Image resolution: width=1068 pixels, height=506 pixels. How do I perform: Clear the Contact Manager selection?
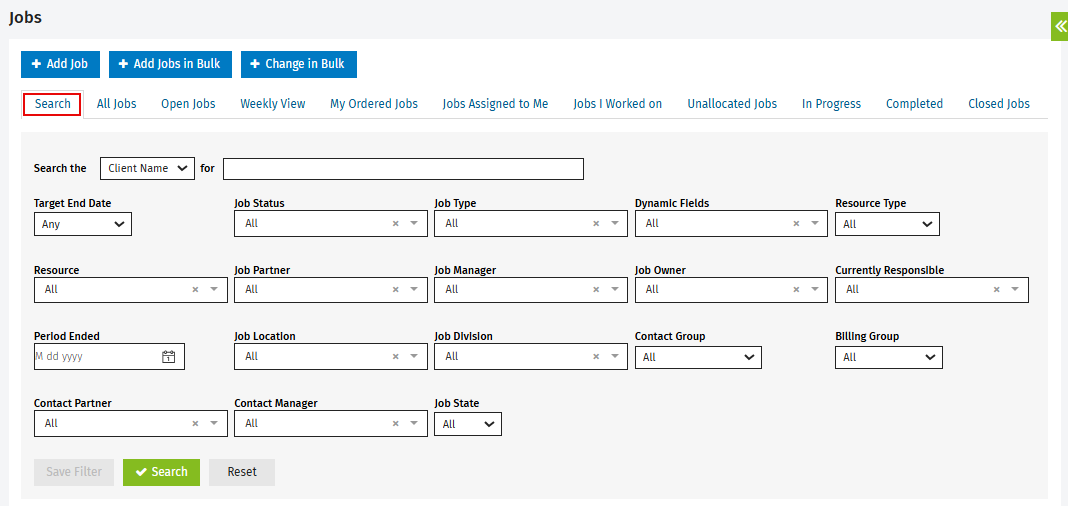click(395, 423)
